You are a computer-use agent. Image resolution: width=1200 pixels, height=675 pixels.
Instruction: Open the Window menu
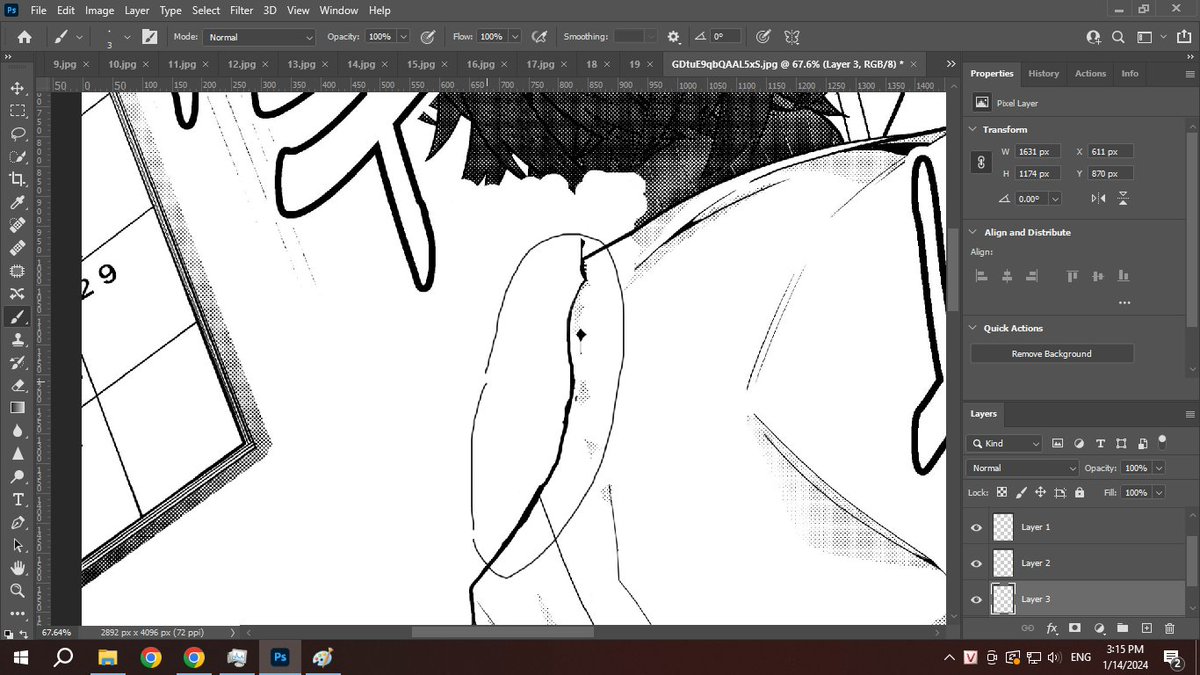click(x=339, y=10)
